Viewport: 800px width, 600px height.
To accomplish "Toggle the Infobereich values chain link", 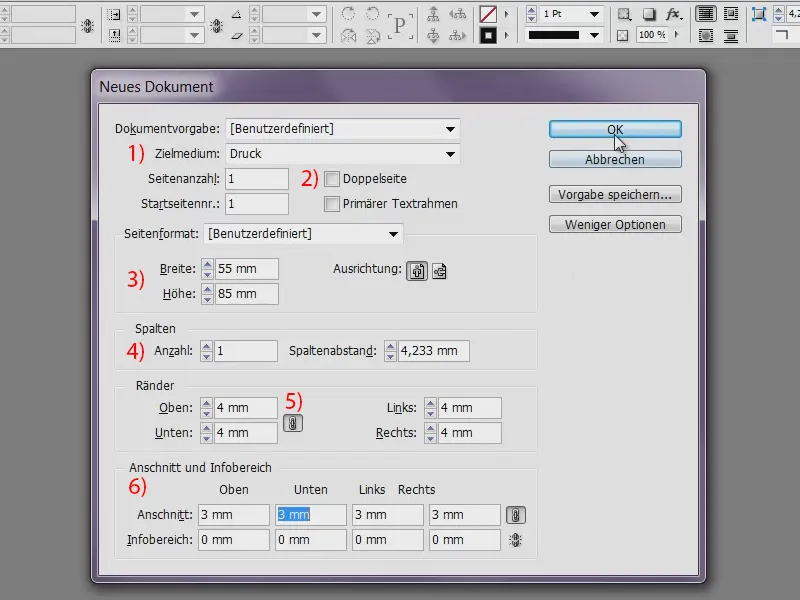I will coord(516,540).
